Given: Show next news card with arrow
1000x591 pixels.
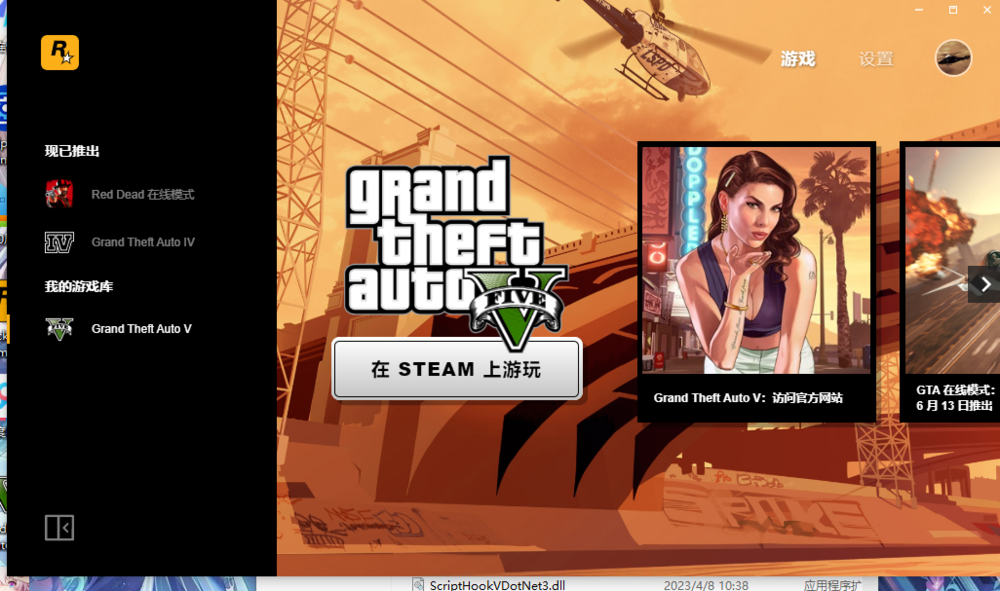Looking at the screenshot, I should click(984, 284).
